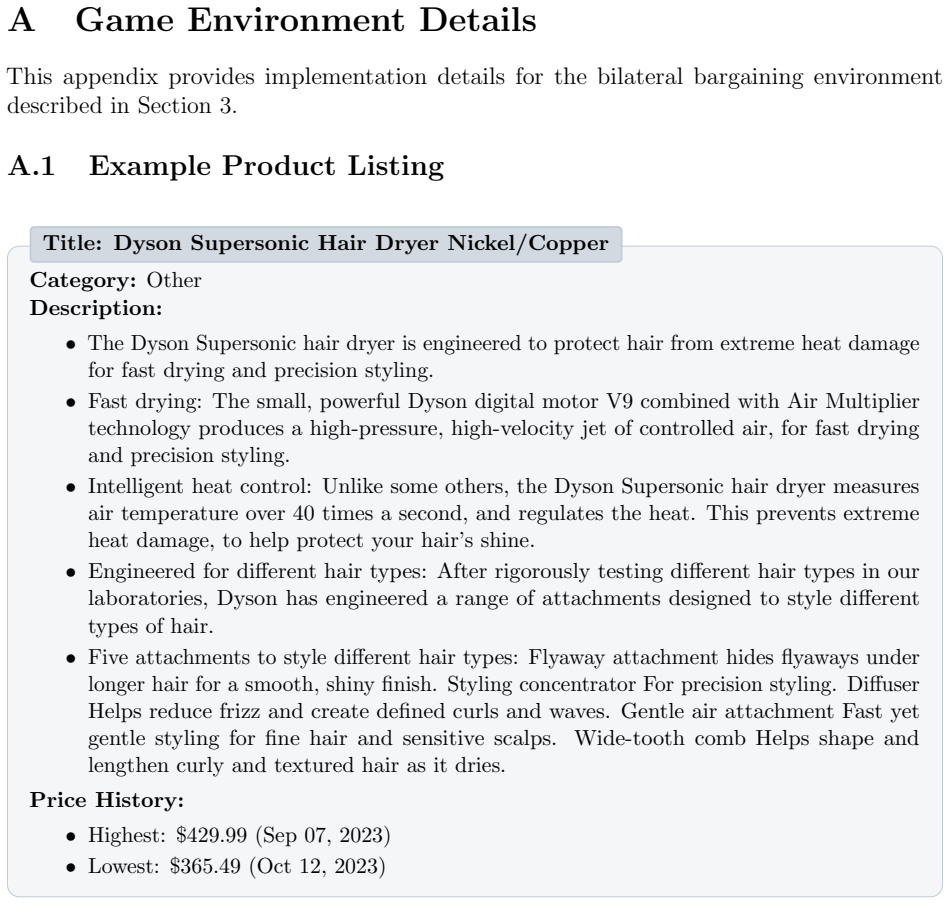
Task: Click the text 'Air Multiplier' in description
Action: [x=853, y=402]
